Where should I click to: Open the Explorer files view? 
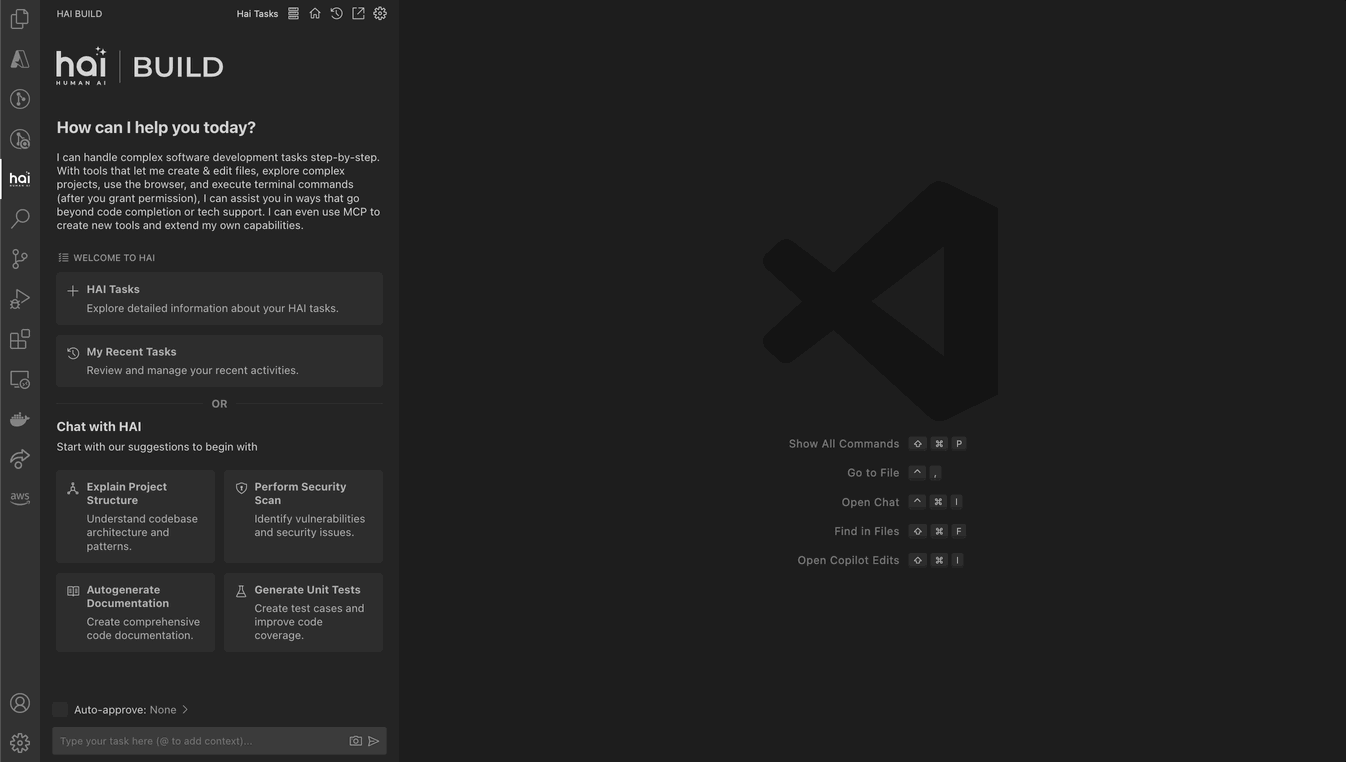click(20, 19)
